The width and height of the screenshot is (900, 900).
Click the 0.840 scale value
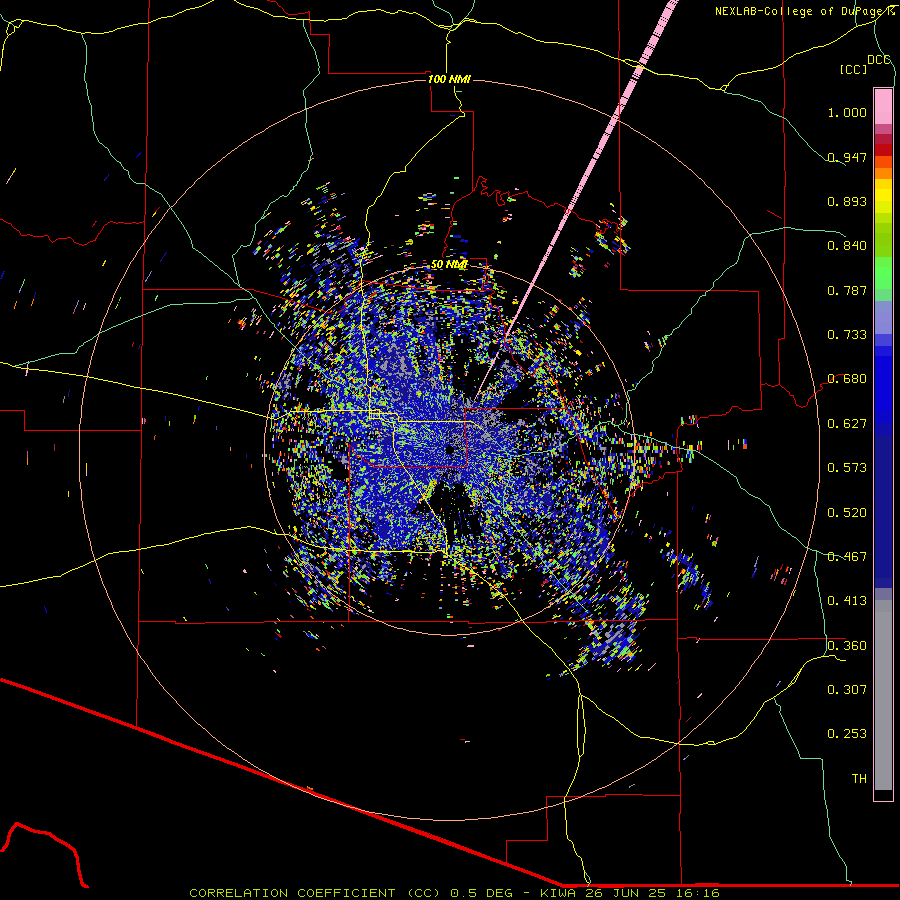[x=847, y=246]
